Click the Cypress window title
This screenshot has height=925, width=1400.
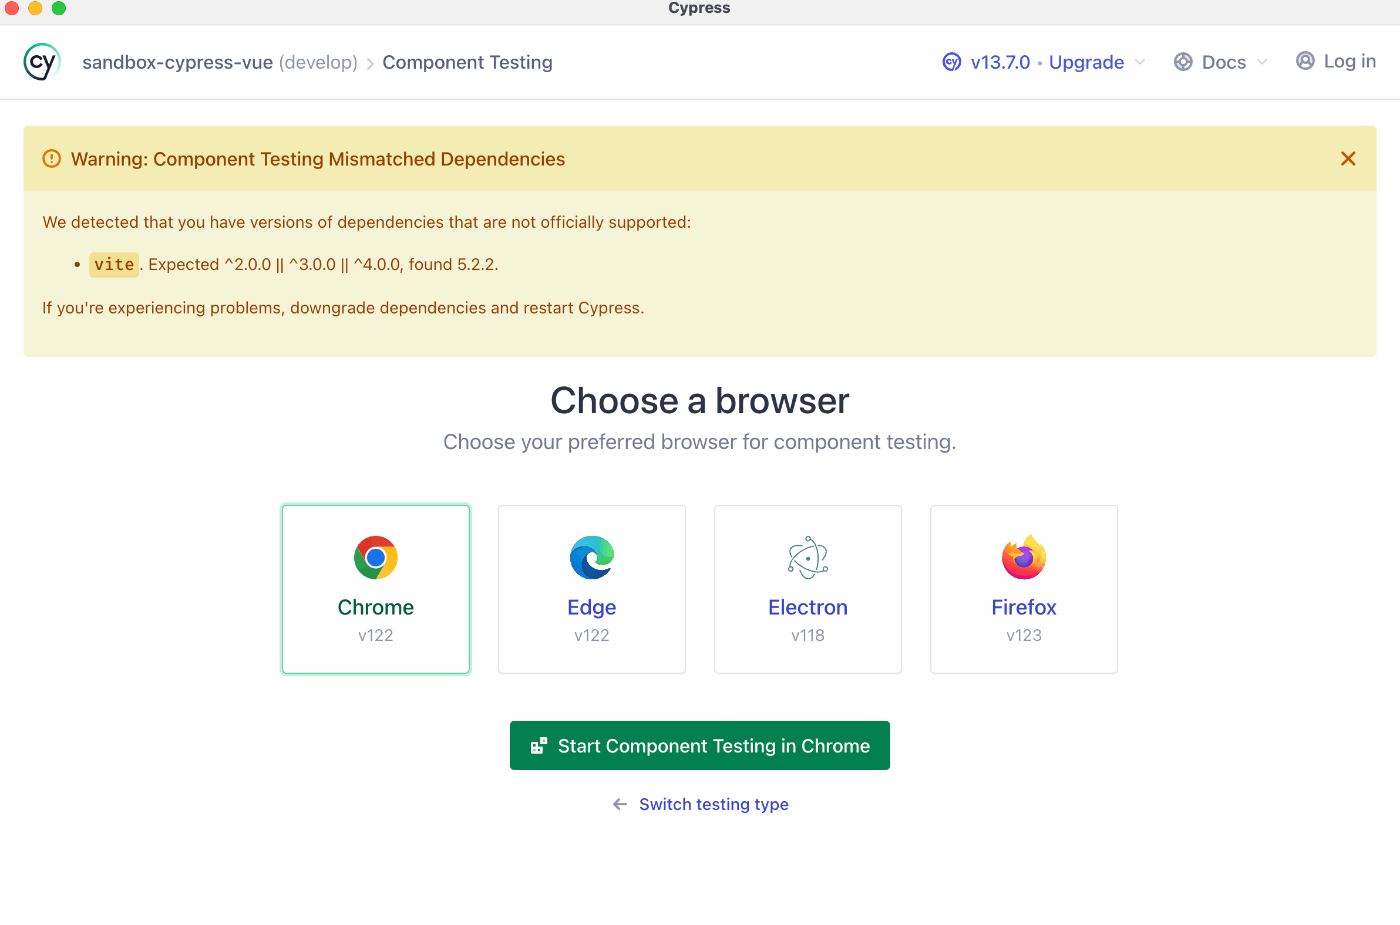(x=699, y=8)
